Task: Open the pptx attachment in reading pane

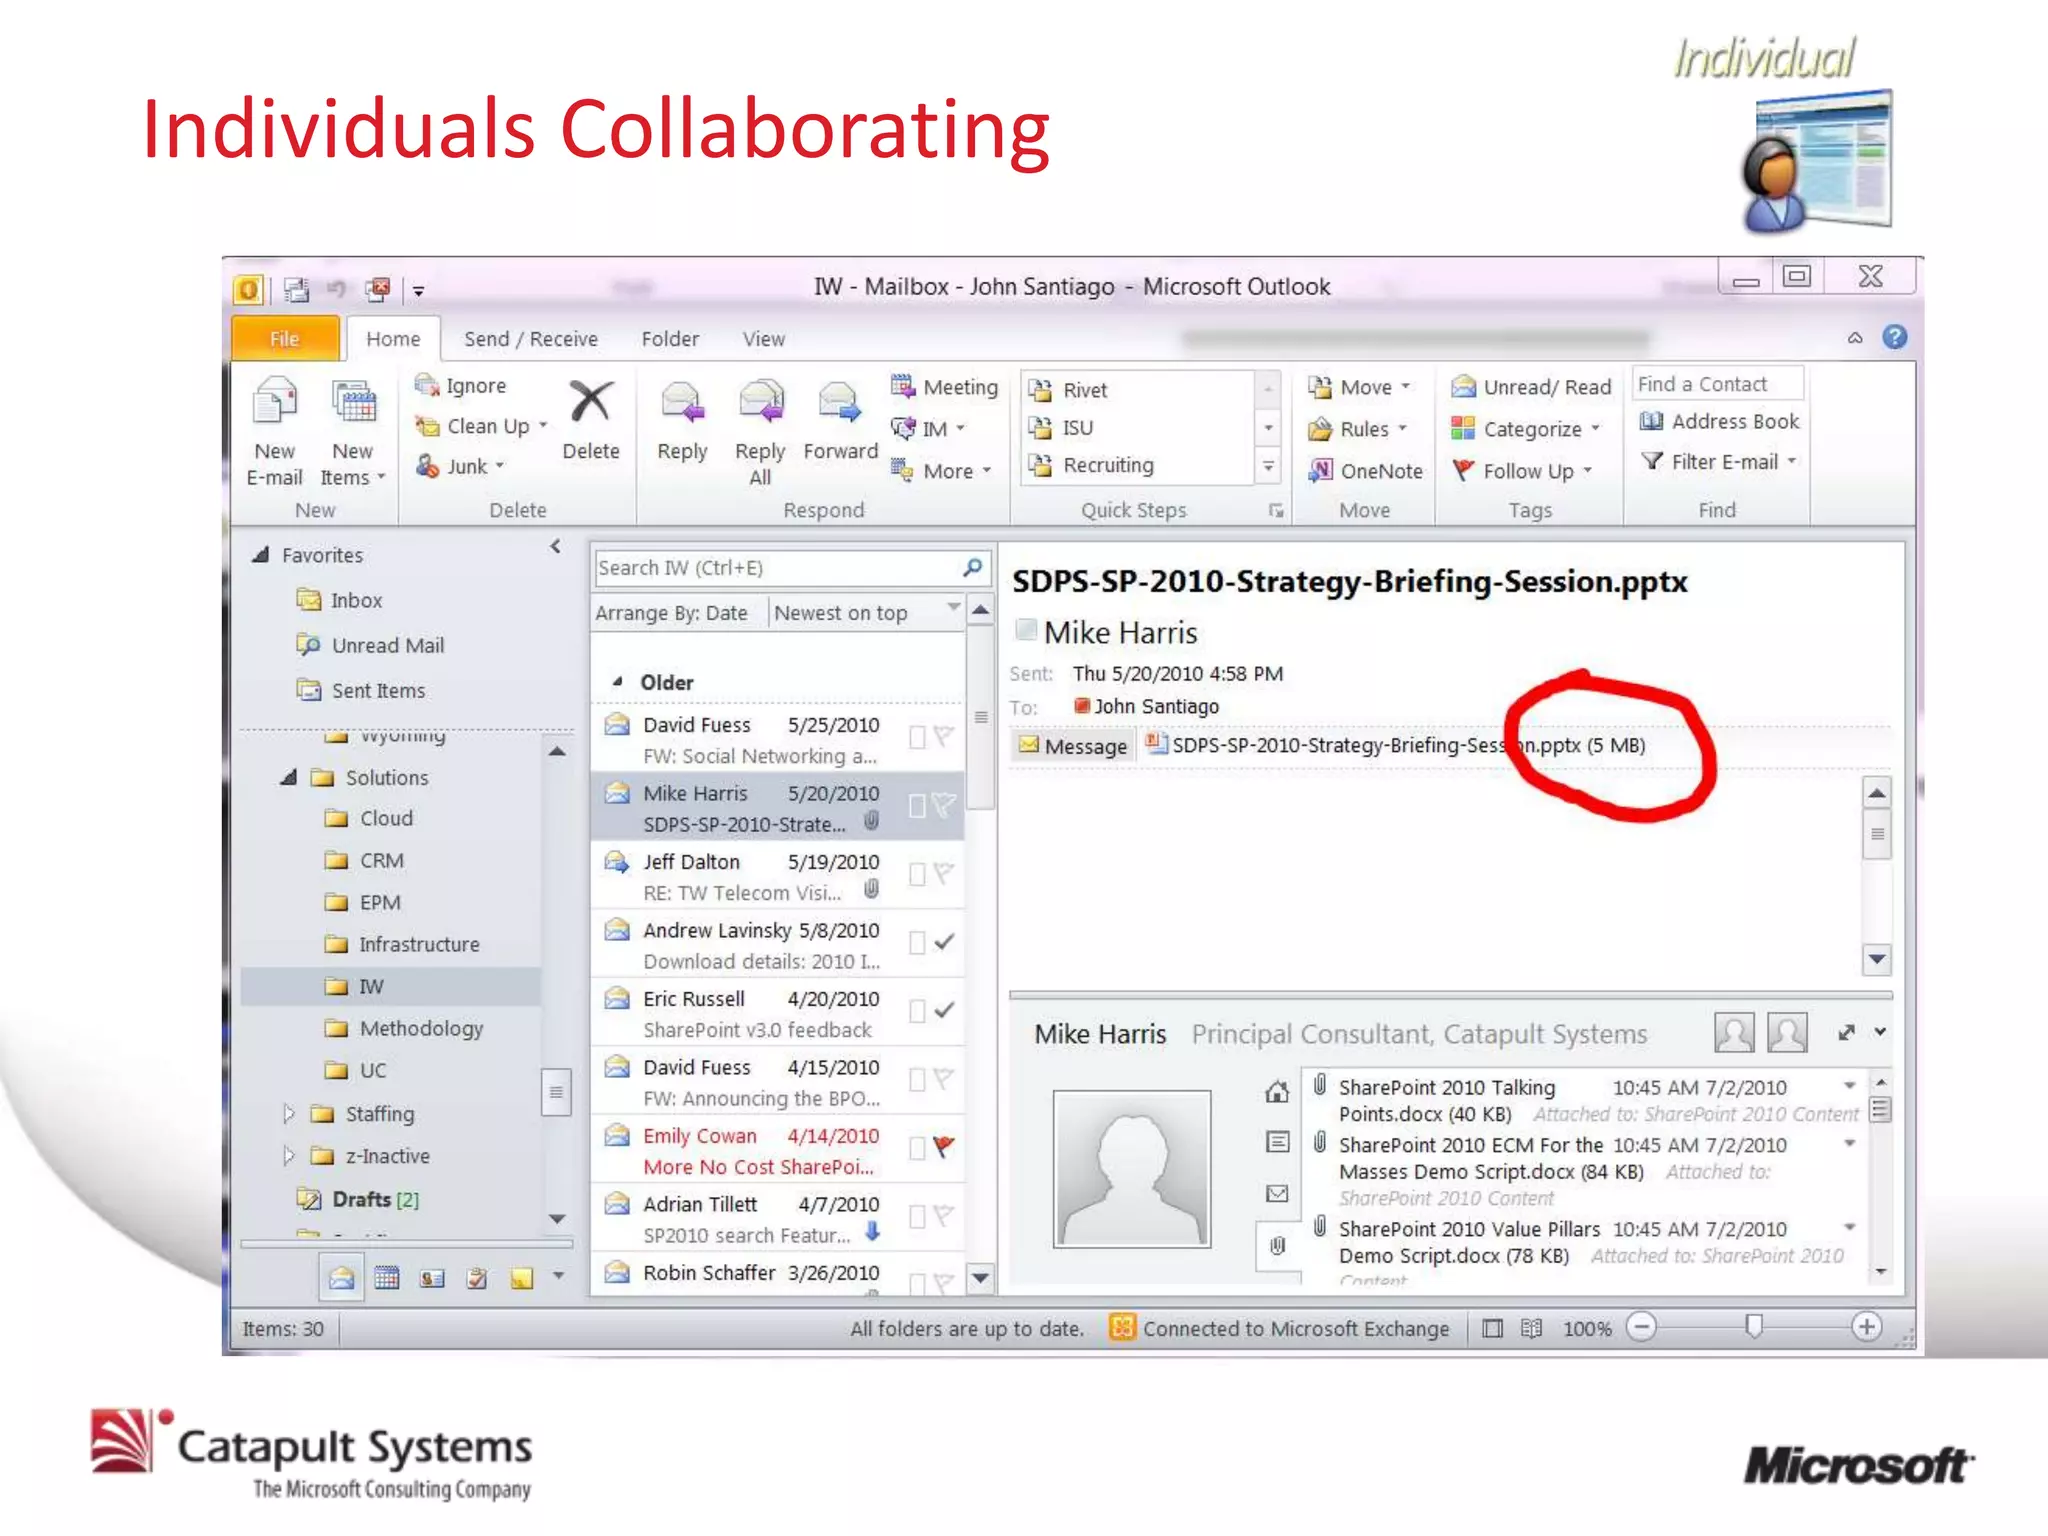Action: [1395, 745]
